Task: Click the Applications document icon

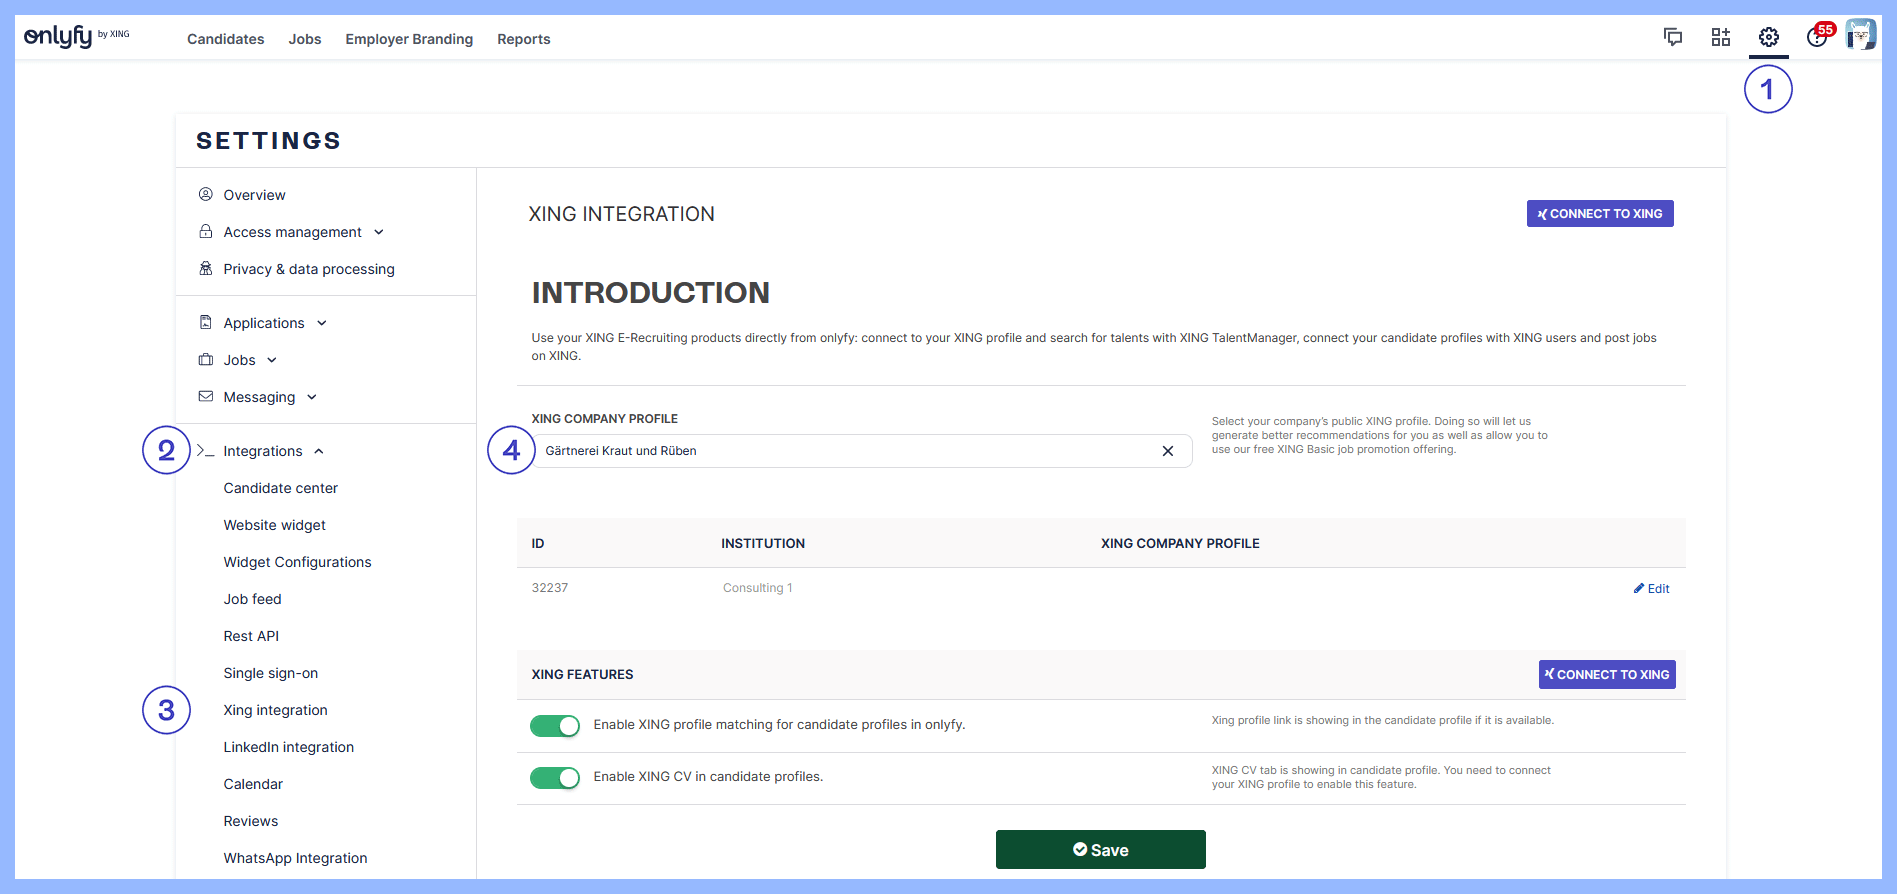Action: point(206,322)
